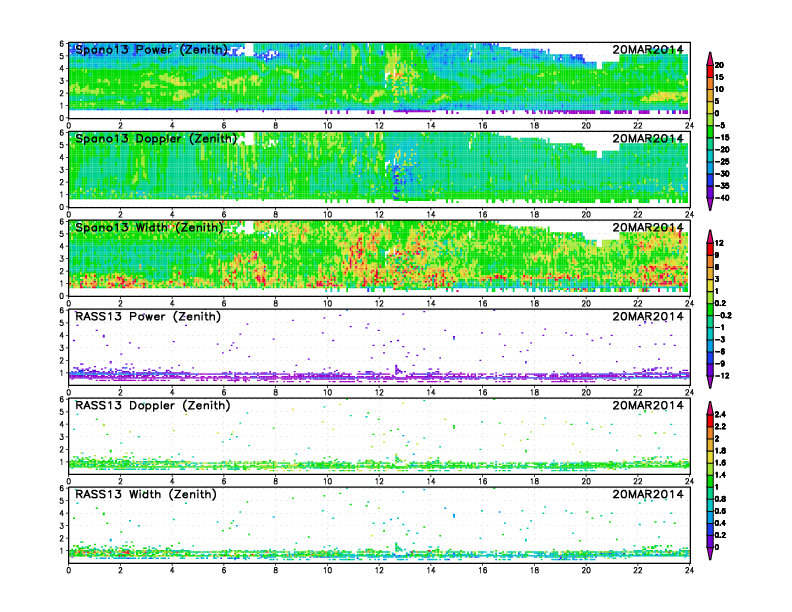792x612 pixels.
Task: Click the pink top arrow of the power colorbar
Action: click(710, 59)
